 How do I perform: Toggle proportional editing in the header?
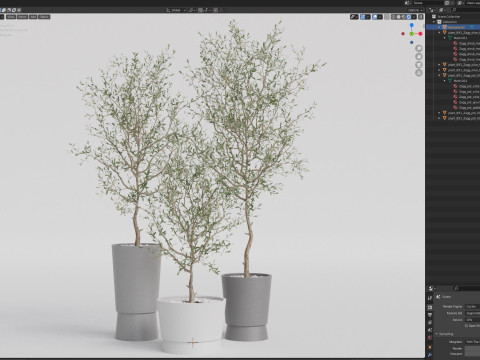pyautogui.click(x=215, y=10)
